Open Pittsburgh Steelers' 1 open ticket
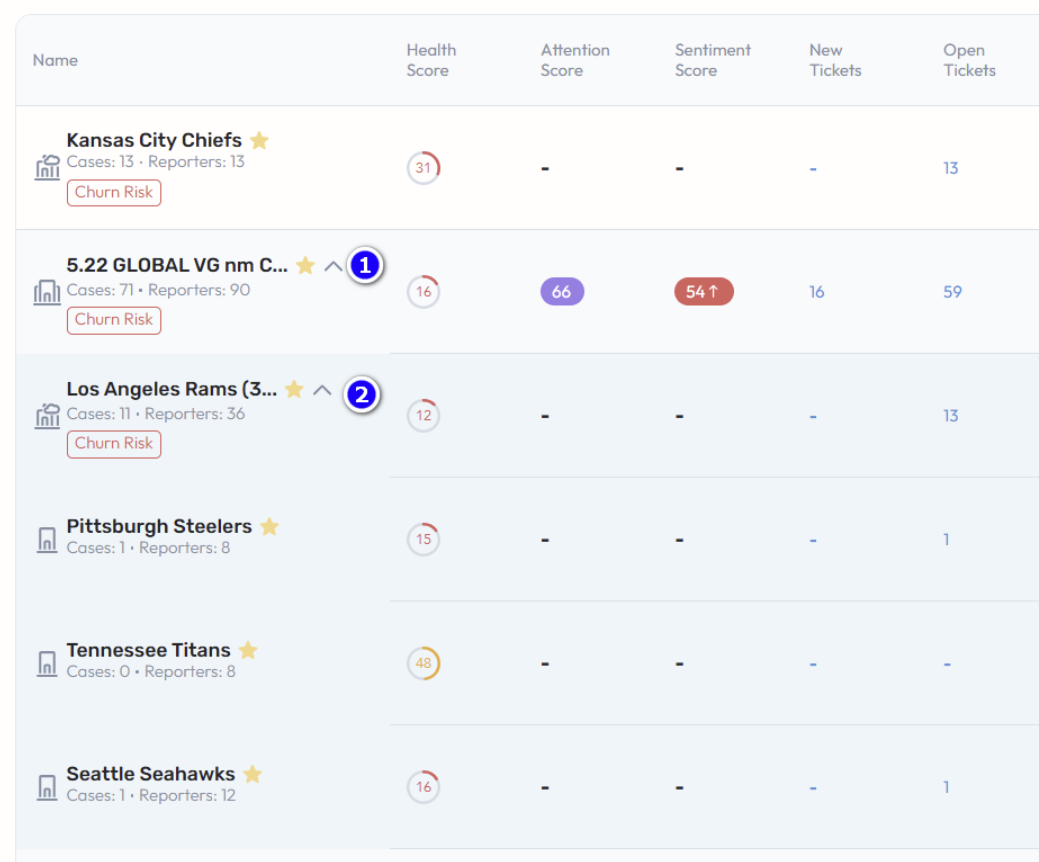This screenshot has width=1039, height=862. (x=946, y=540)
